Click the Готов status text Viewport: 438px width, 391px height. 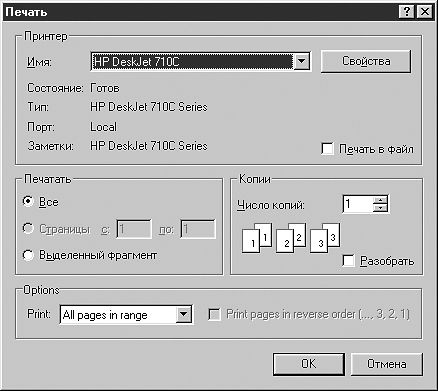pyautogui.click(x=105, y=88)
